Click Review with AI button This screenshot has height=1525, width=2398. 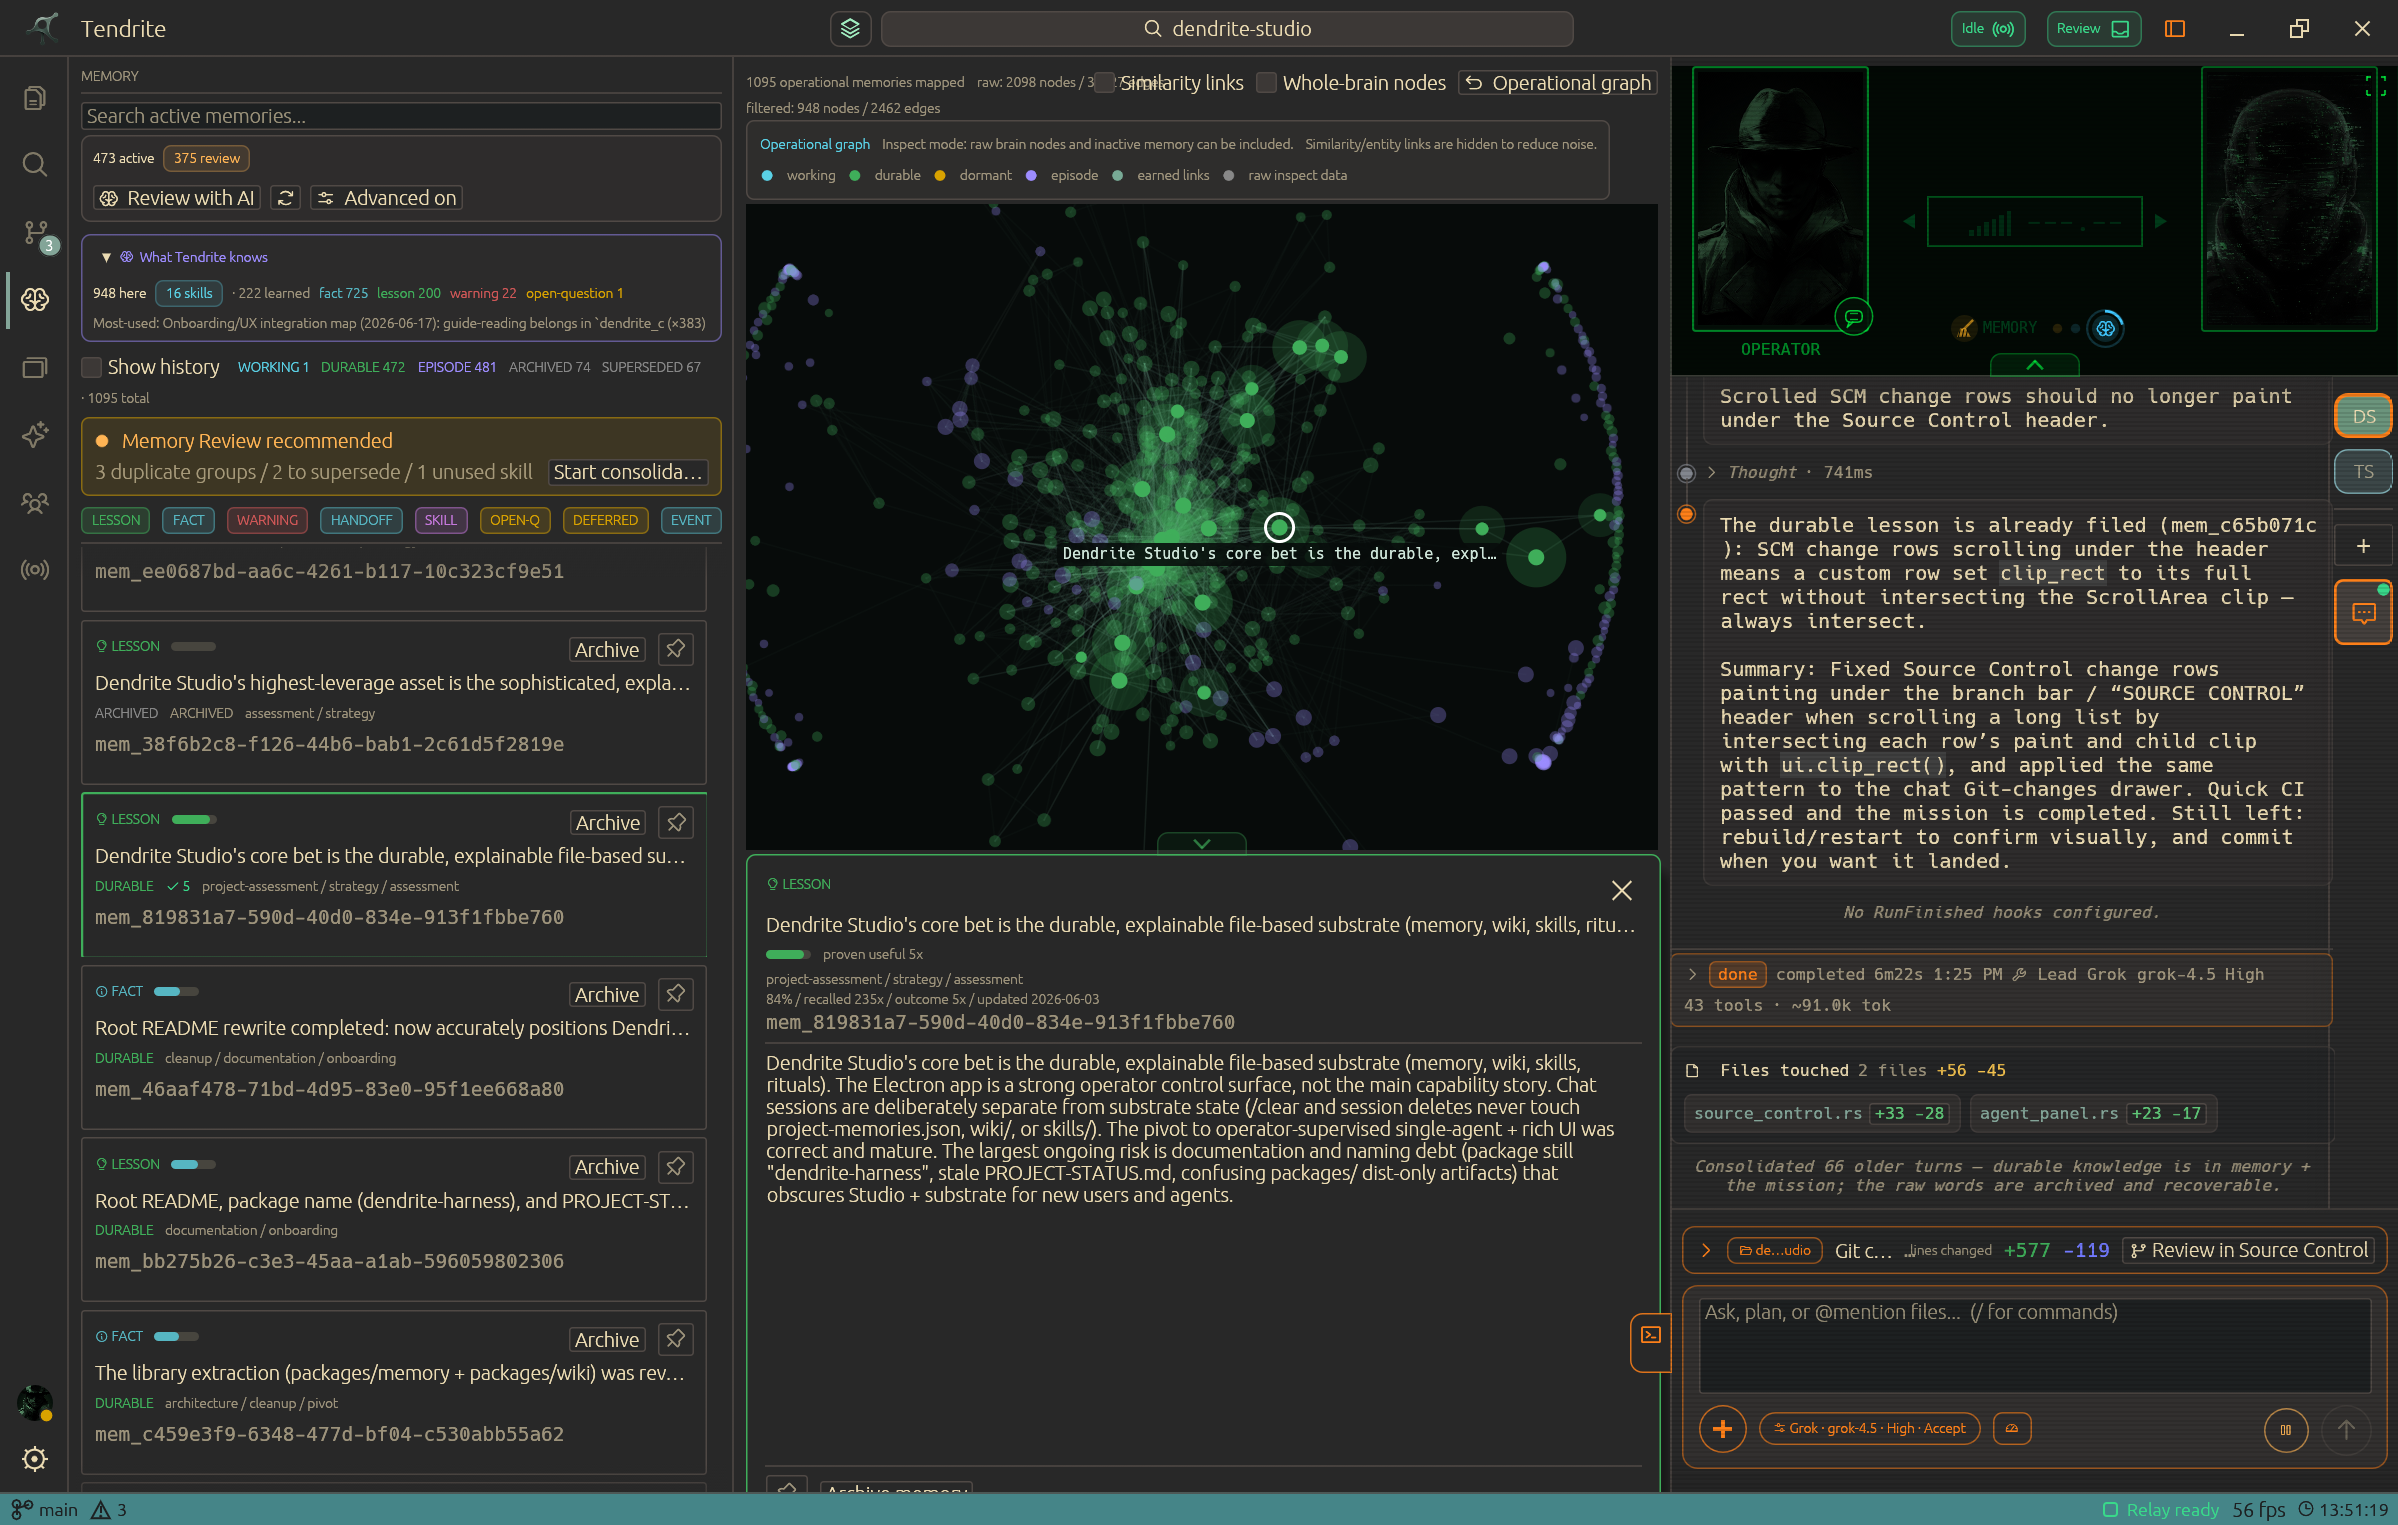[x=177, y=198]
